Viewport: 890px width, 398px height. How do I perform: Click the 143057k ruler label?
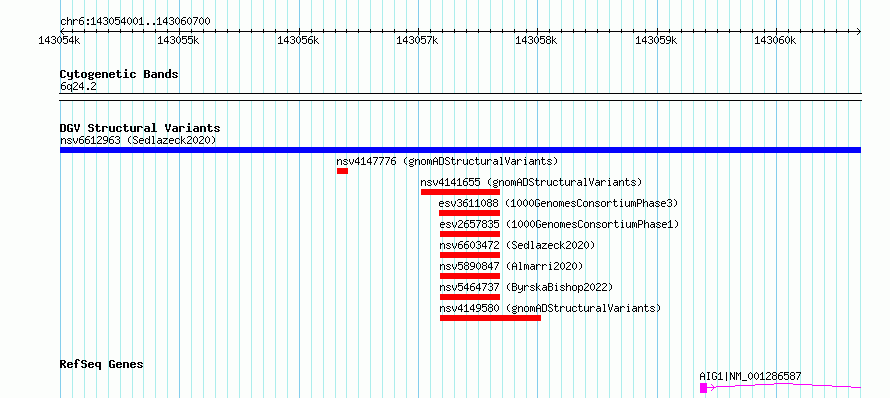coord(418,40)
